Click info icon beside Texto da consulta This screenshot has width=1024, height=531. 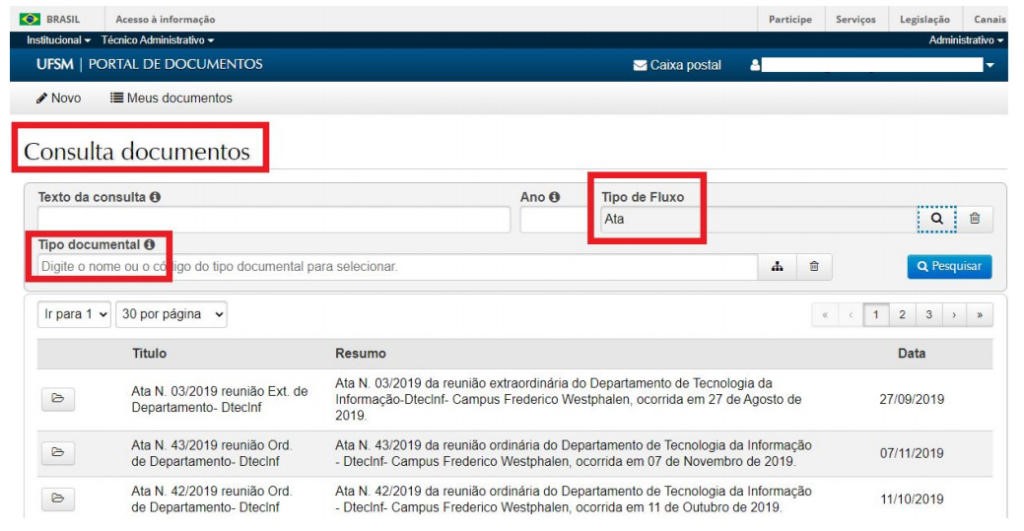coord(155,198)
